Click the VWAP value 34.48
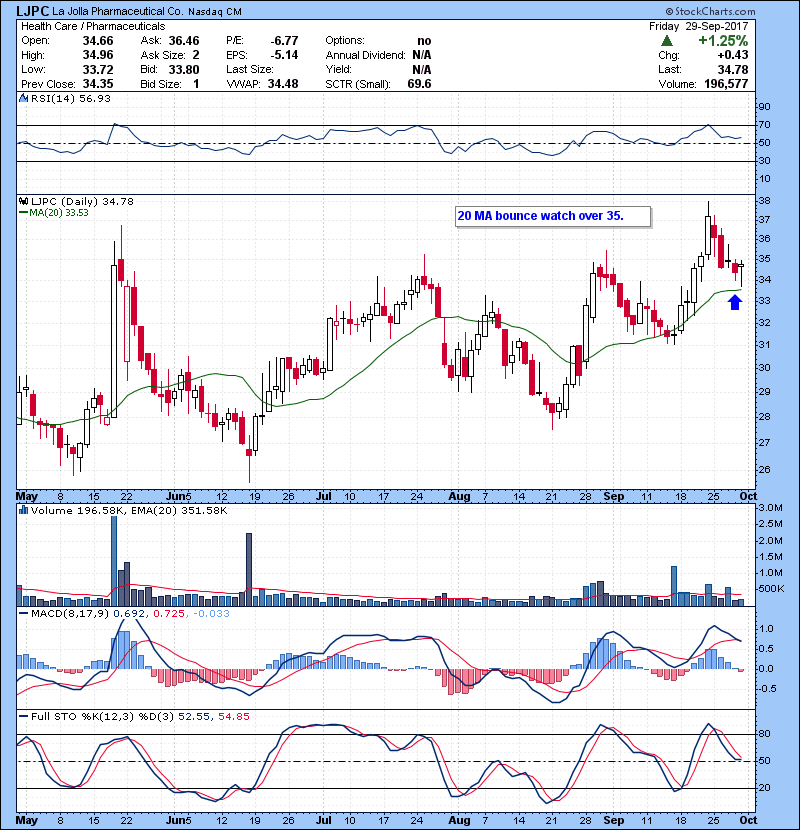Viewport: 800px width, 830px height. [283, 84]
